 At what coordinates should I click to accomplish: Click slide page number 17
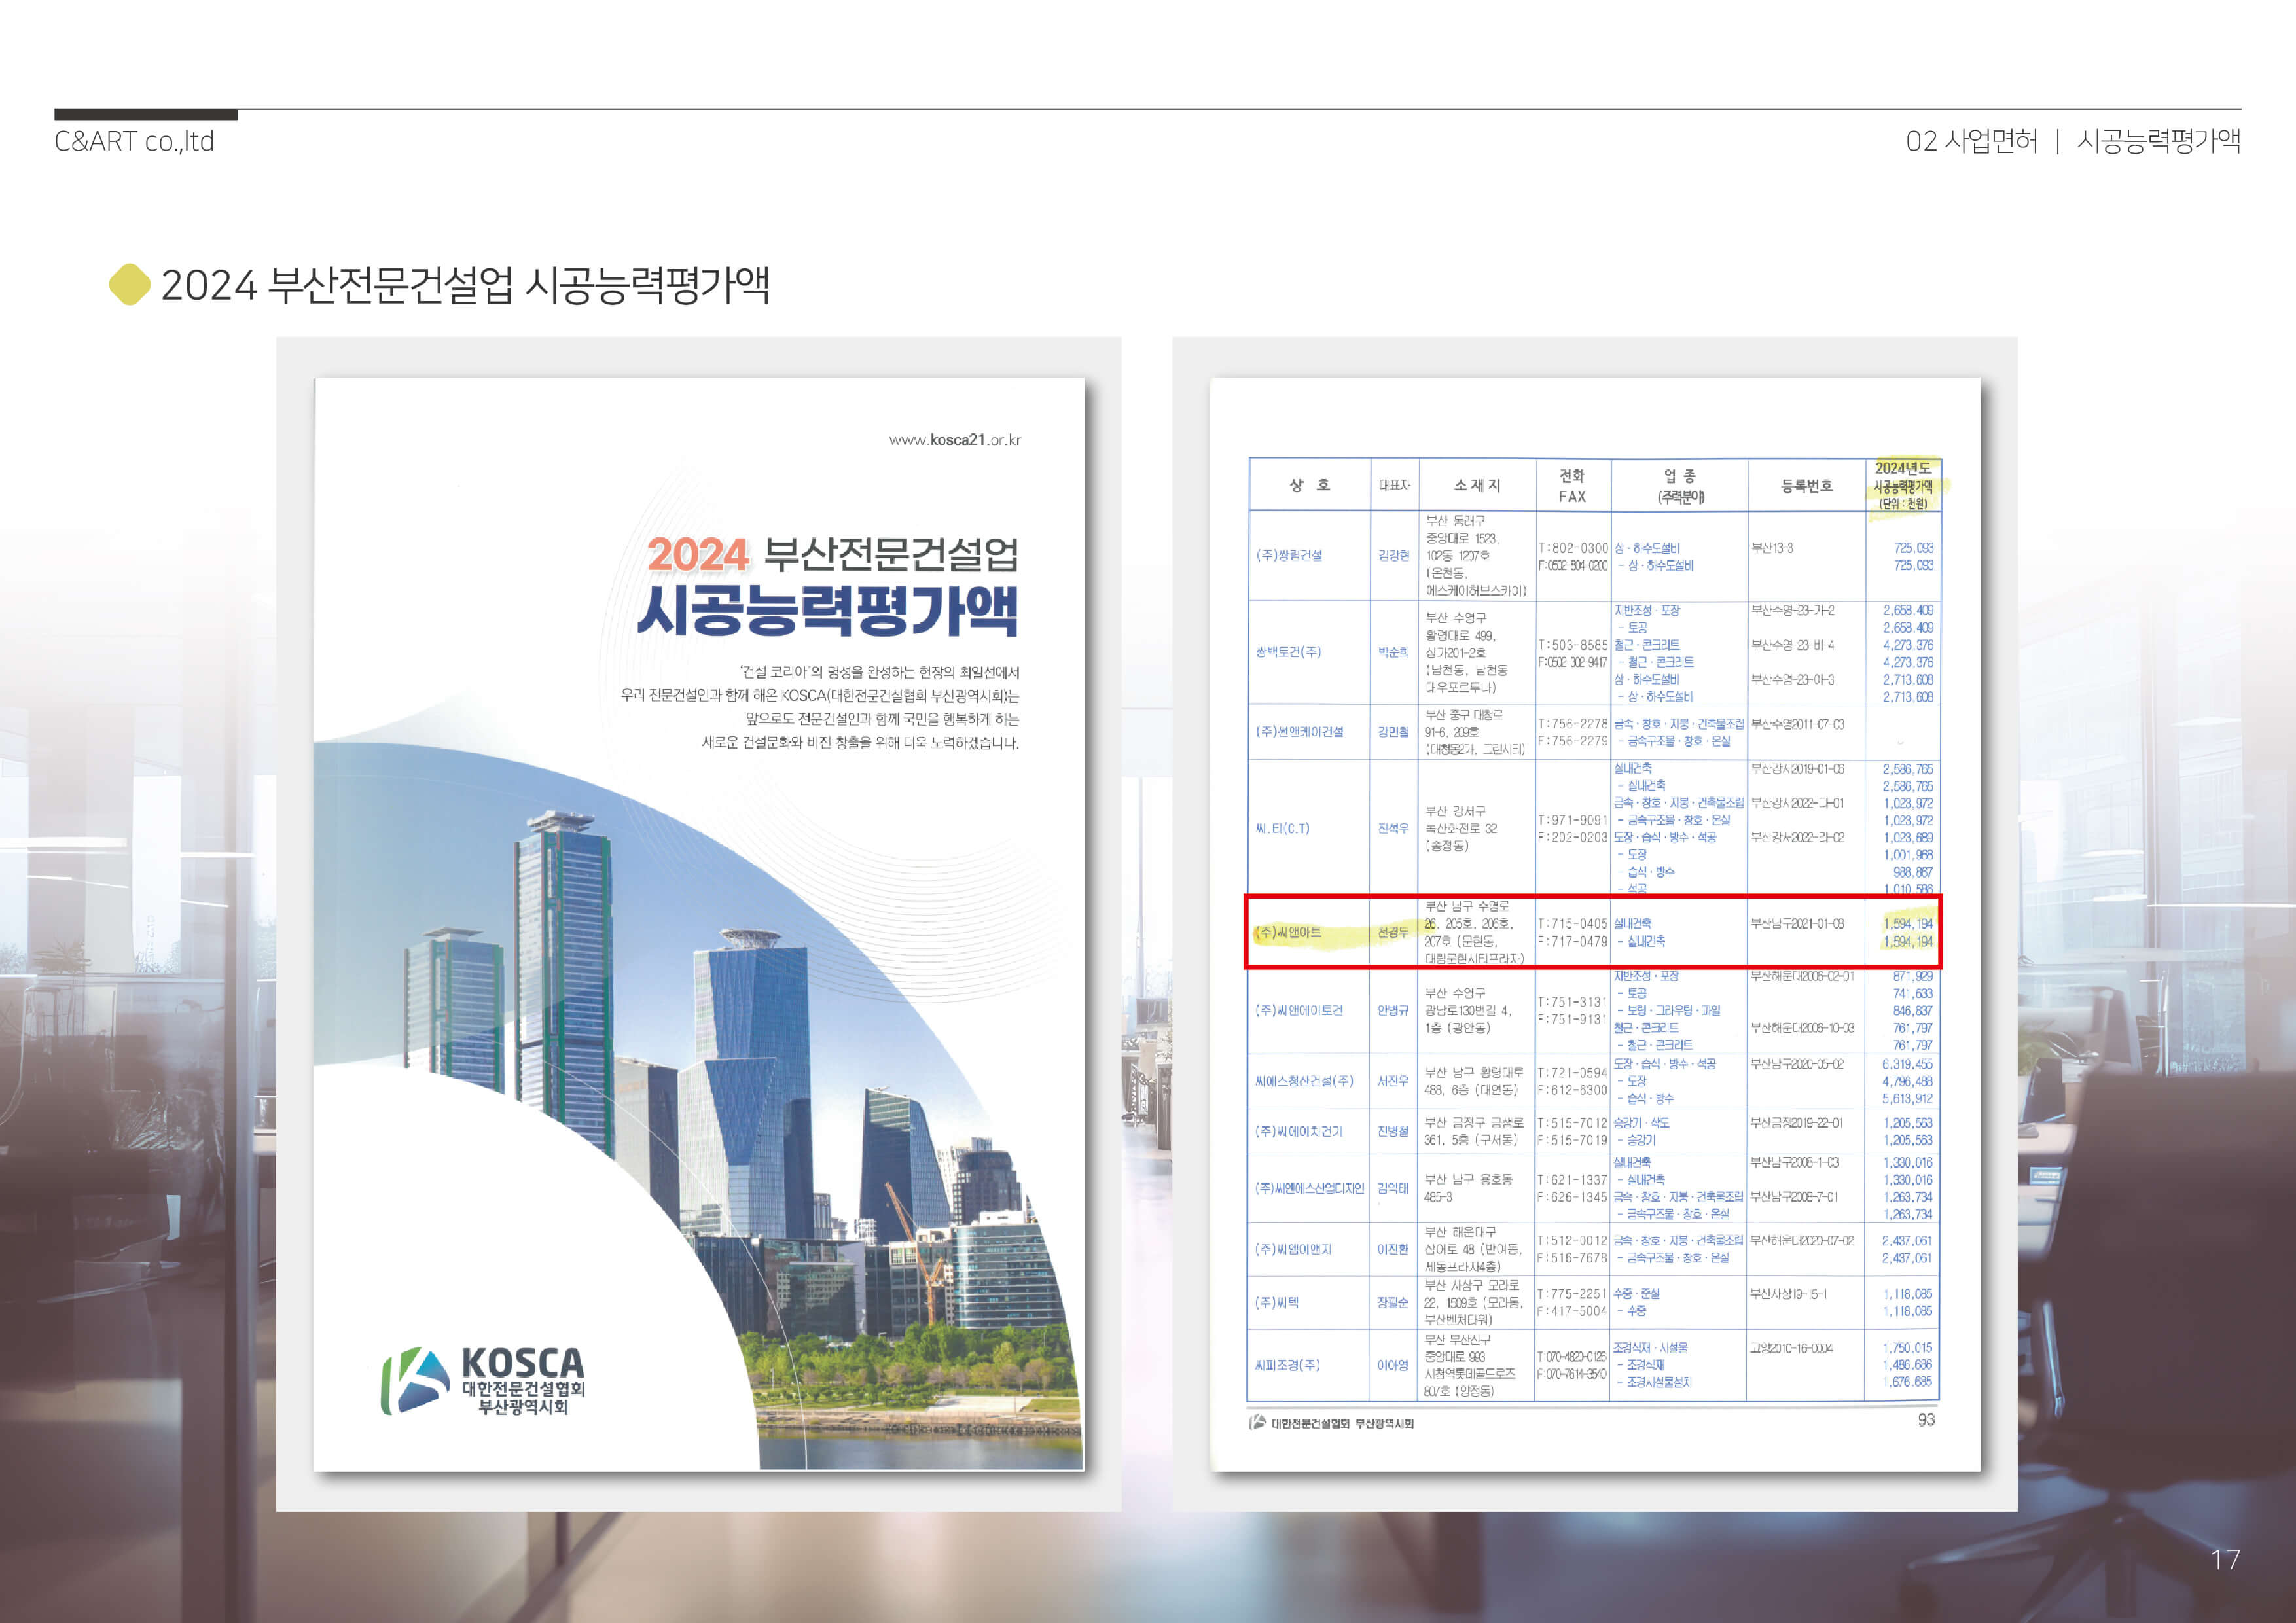pyautogui.click(x=2225, y=1560)
